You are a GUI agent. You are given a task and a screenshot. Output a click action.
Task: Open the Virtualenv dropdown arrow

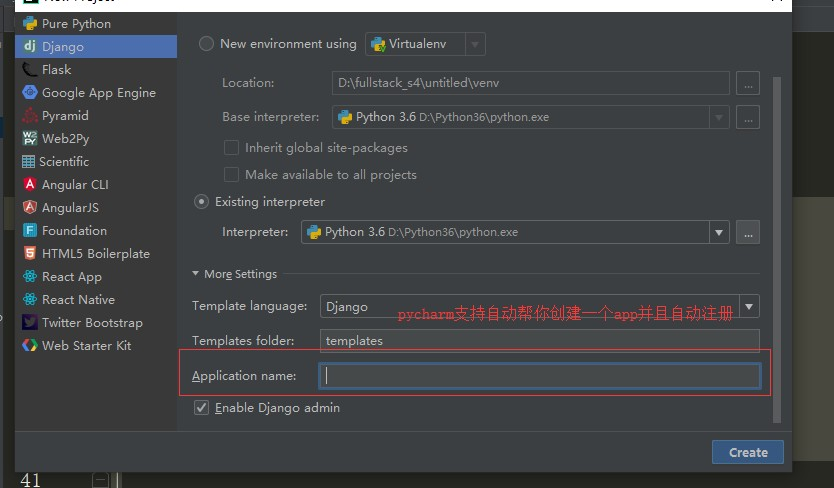click(475, 44)
